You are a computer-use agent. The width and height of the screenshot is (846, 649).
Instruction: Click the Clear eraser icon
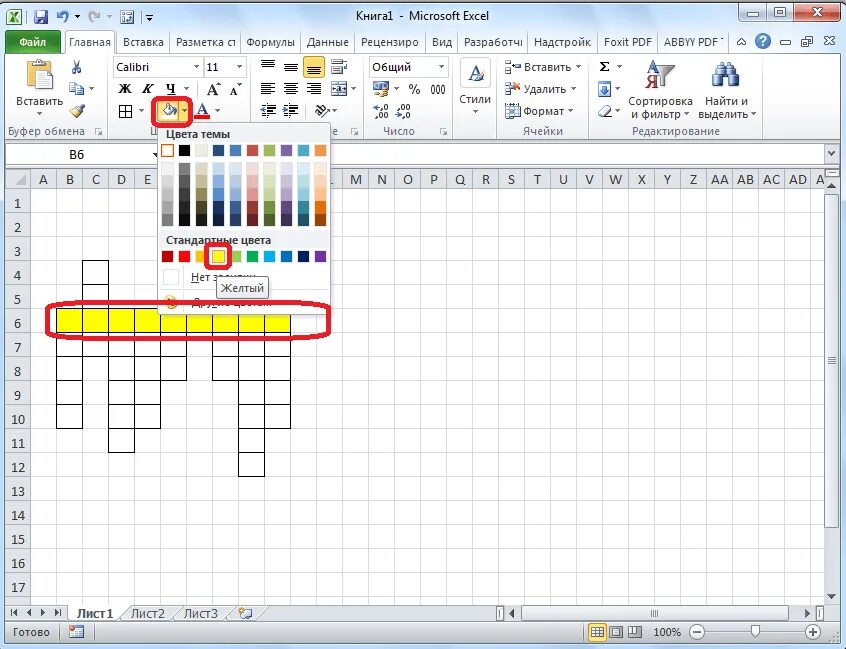[x=605, y=111]
